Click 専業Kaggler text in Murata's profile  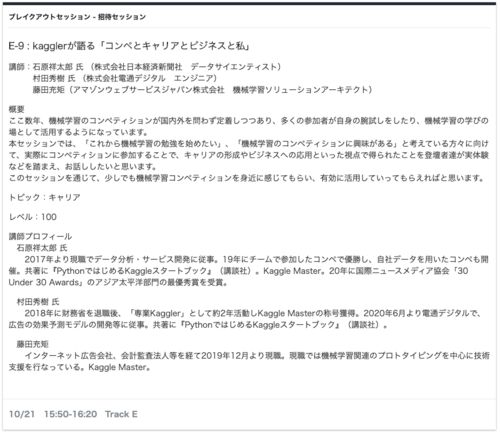pos(157,313)
